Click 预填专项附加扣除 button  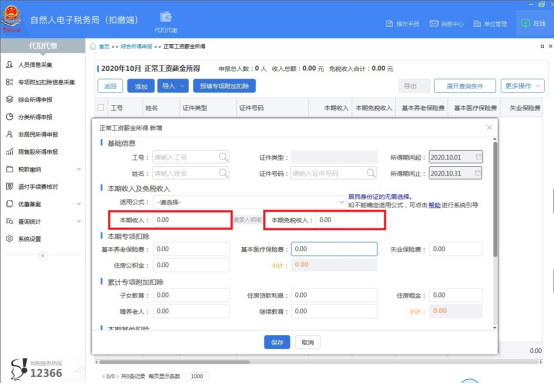(224, 86)
